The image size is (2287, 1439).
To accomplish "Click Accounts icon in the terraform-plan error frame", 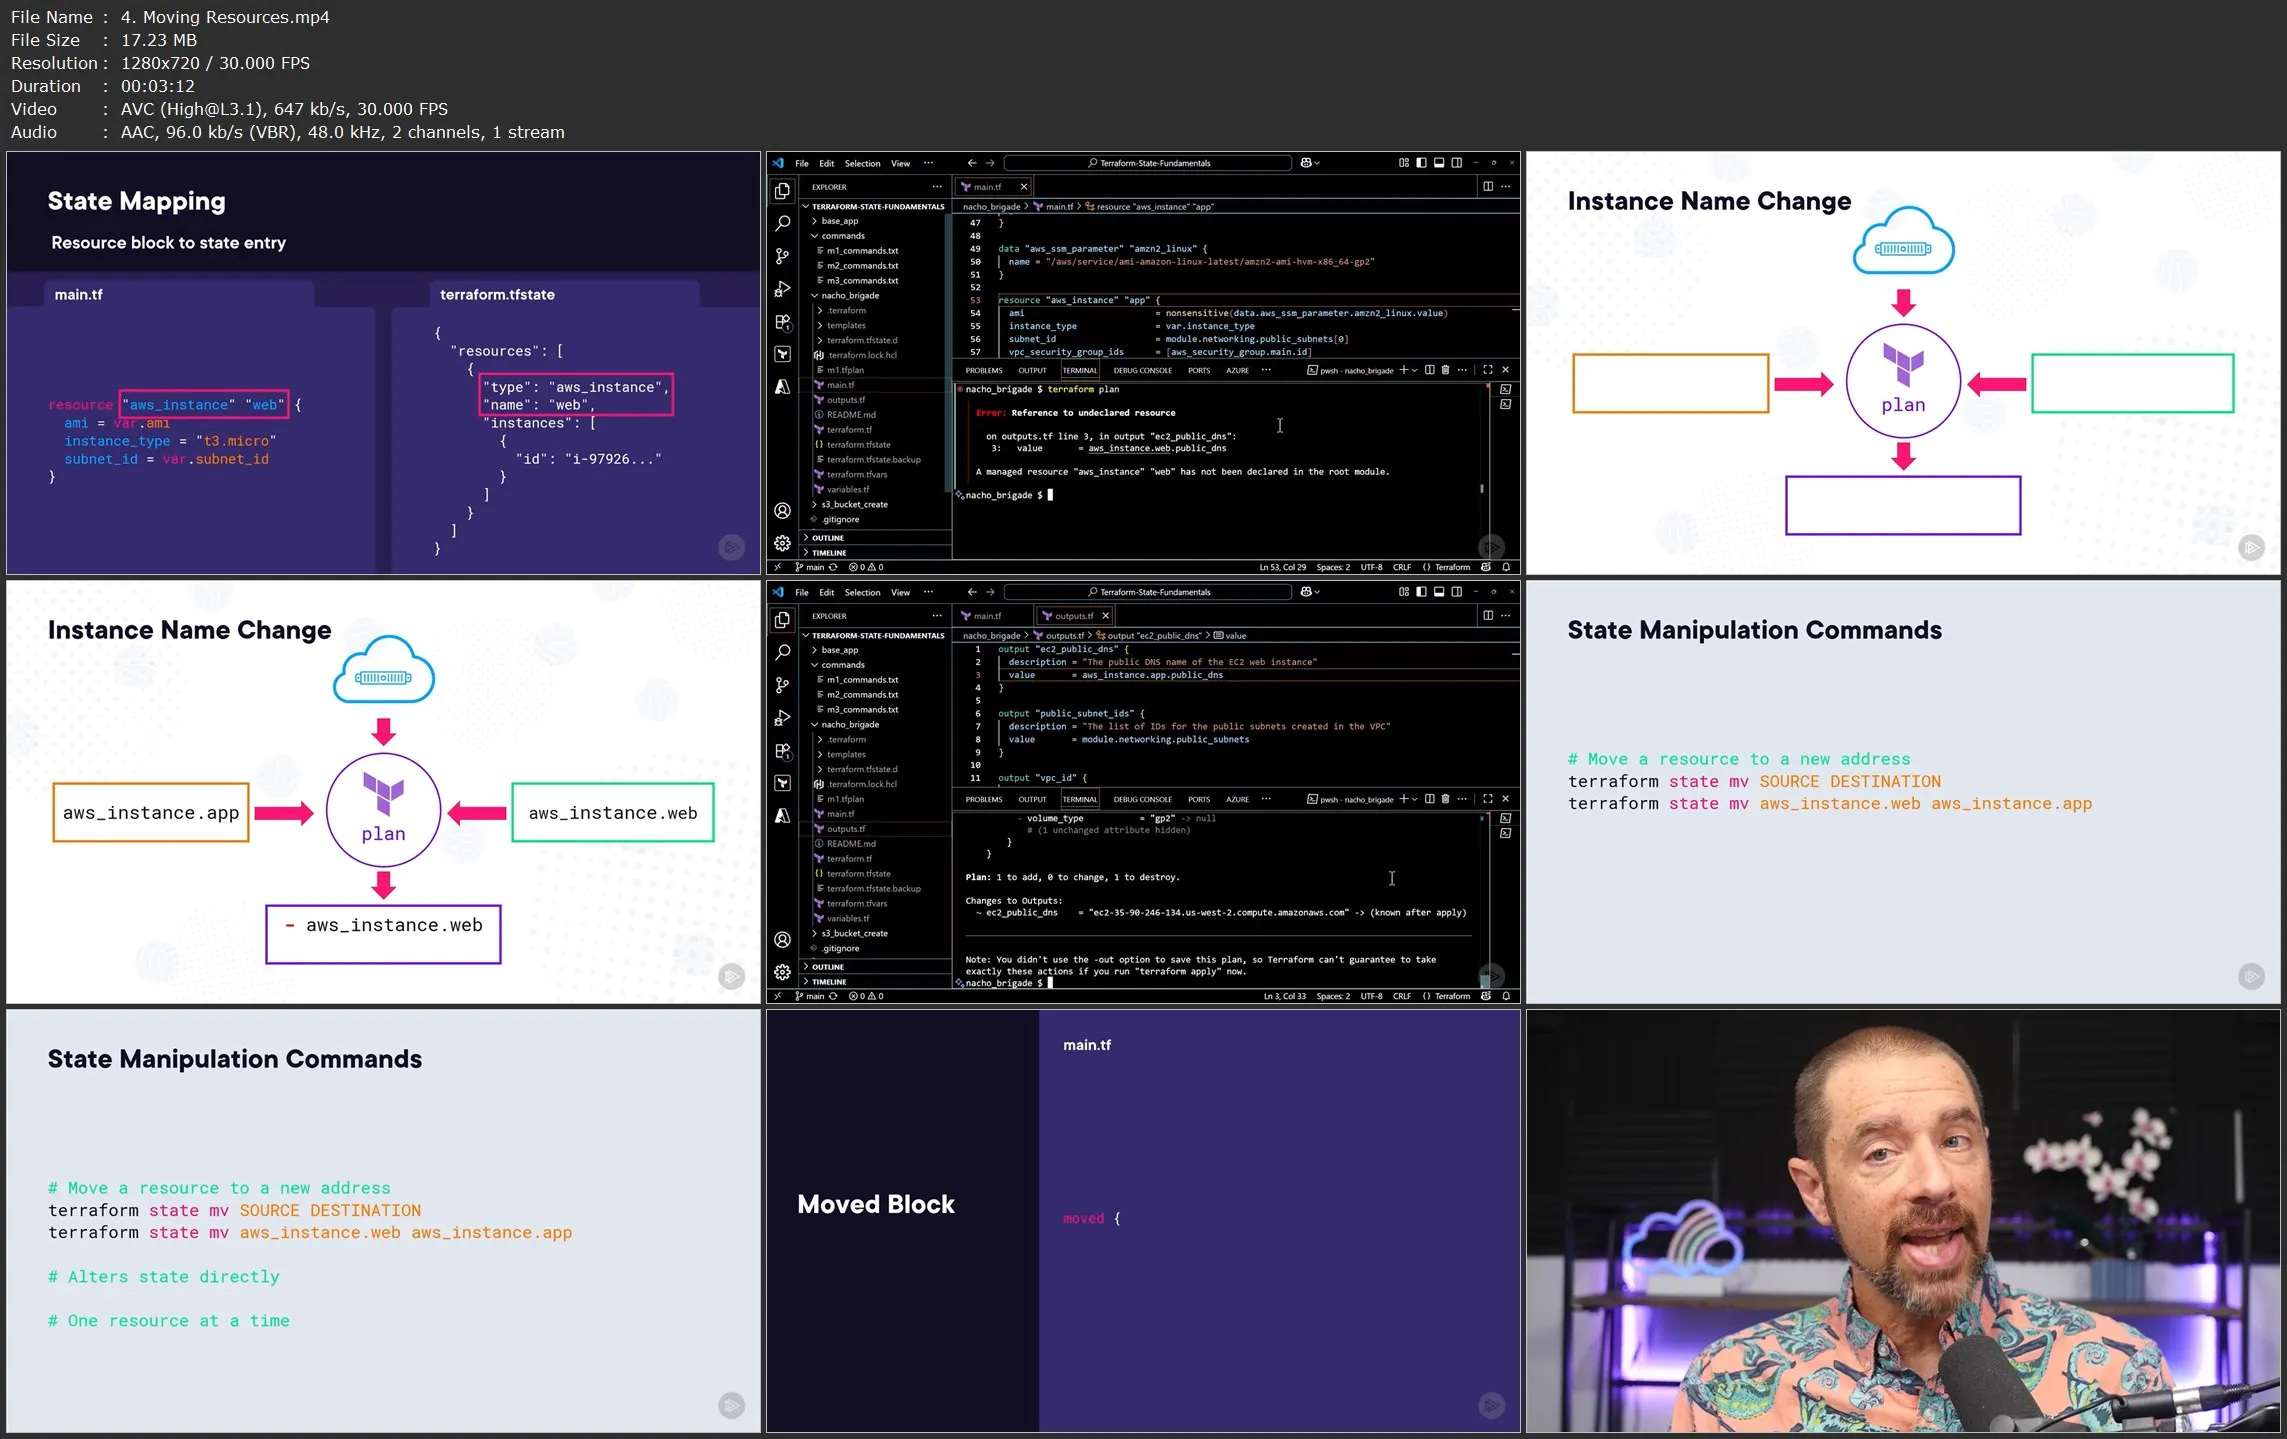I will (782, 511).
